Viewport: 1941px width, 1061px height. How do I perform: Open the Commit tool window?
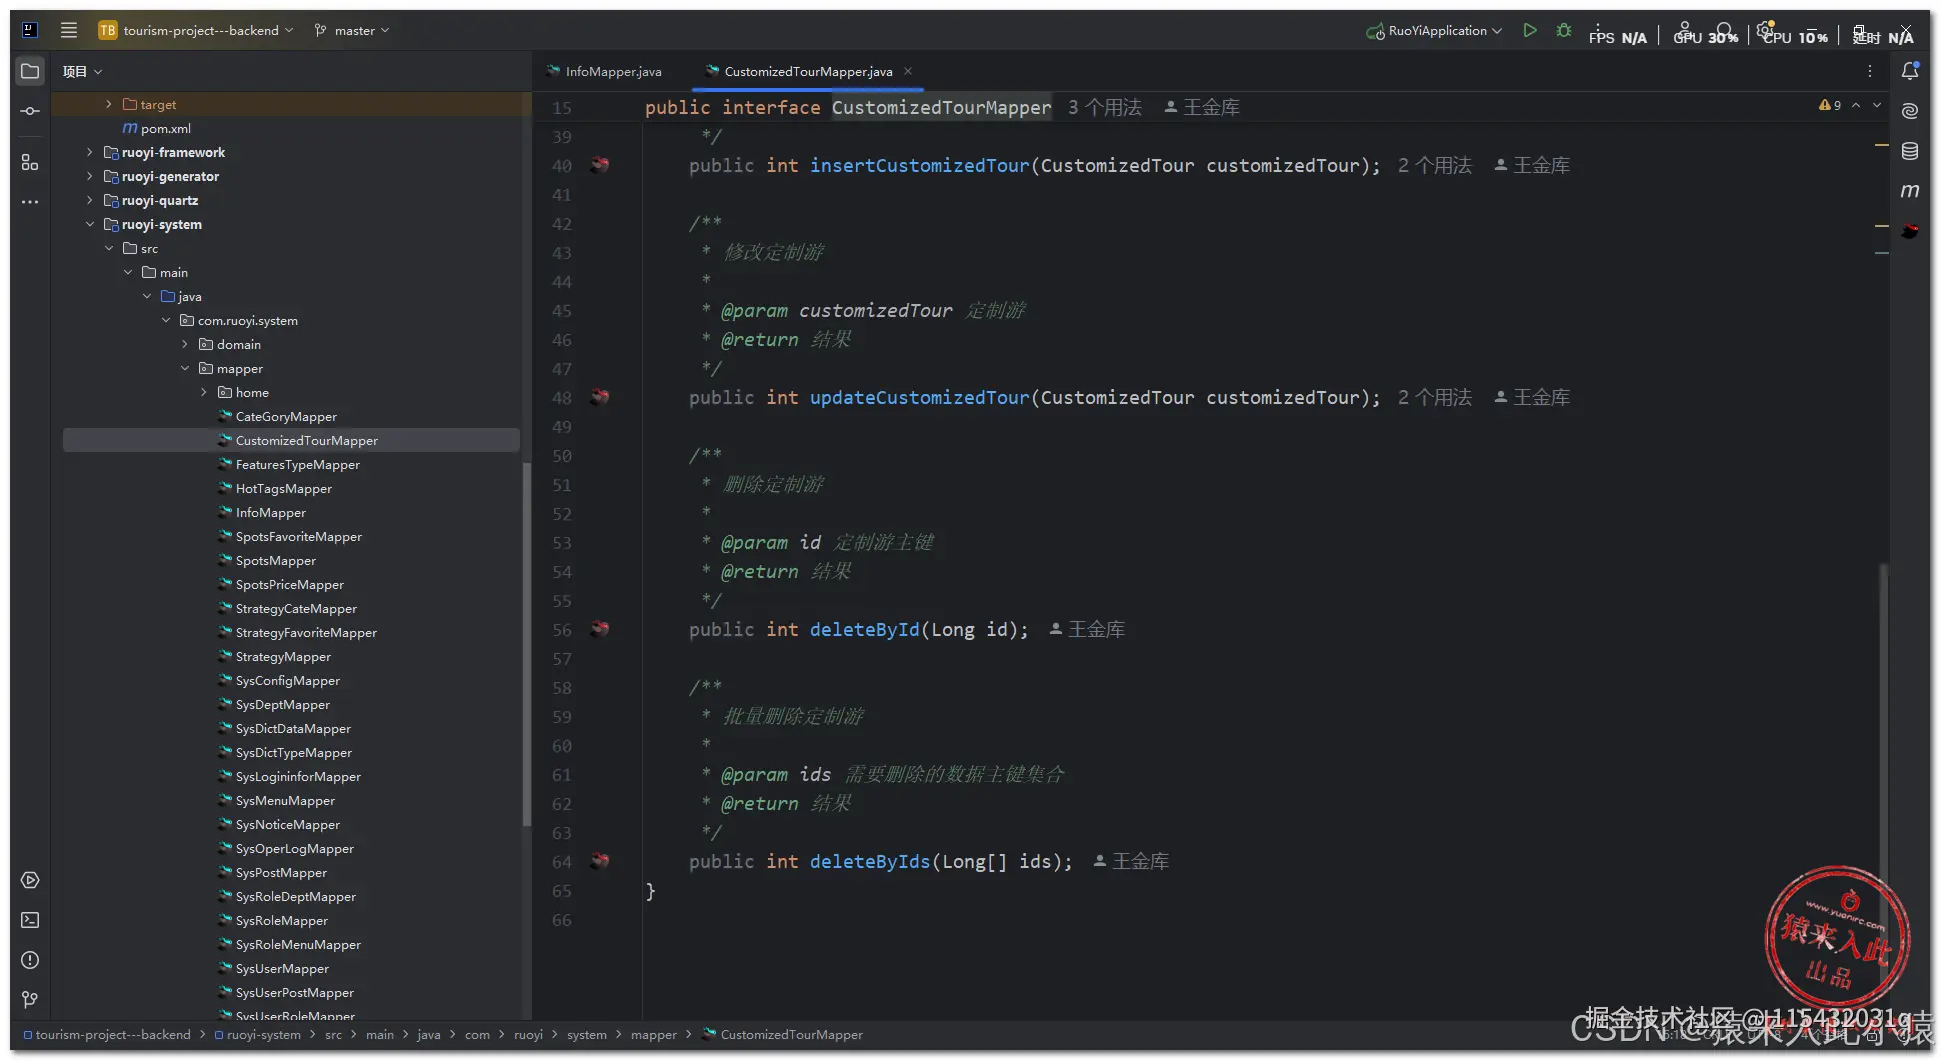tap(30, 111)
